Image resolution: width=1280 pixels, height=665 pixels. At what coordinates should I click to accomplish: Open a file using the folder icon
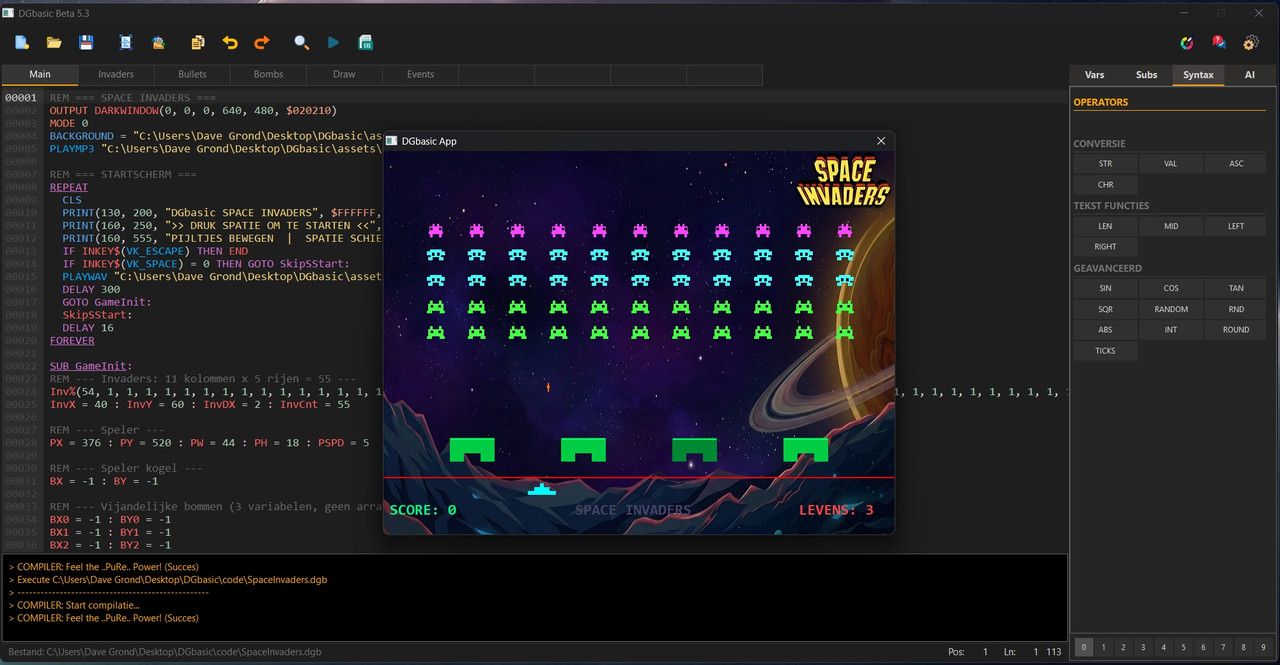[54, 43]
